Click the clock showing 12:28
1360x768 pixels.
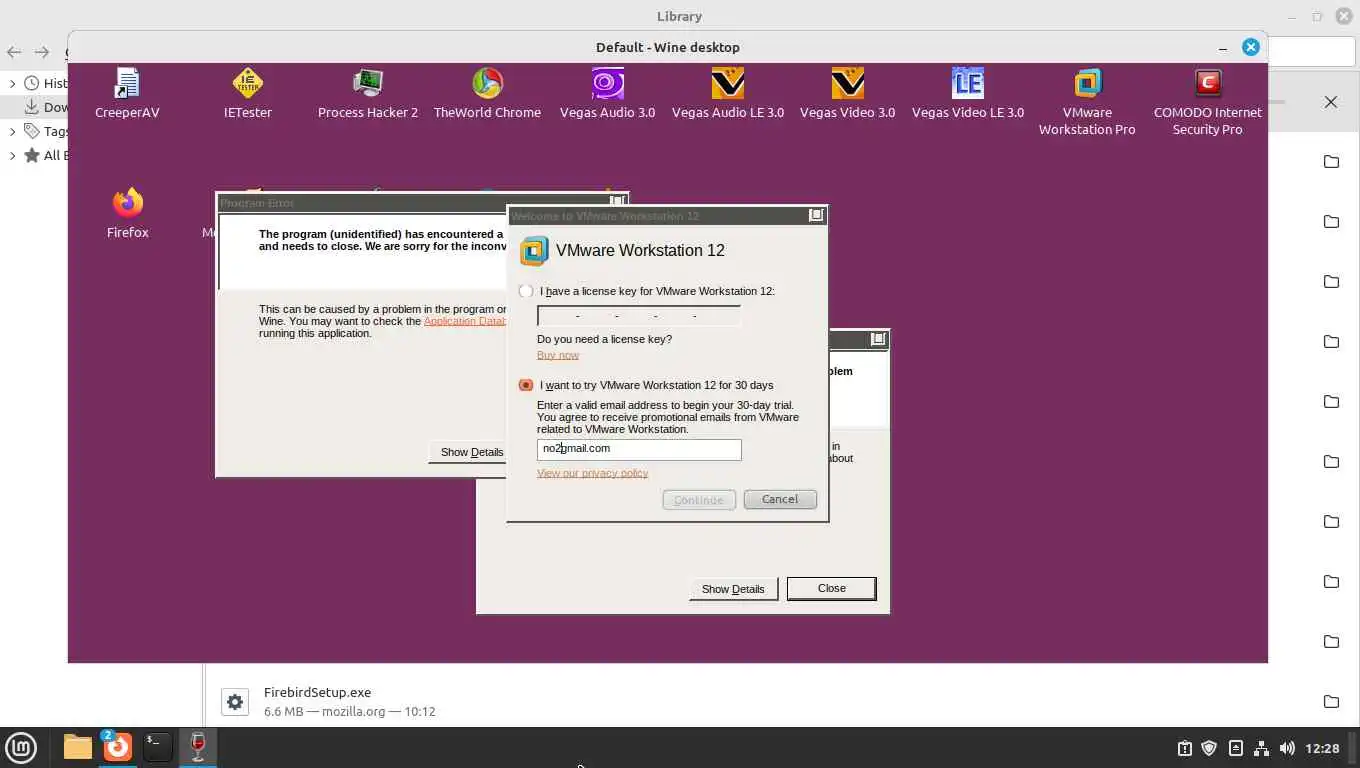click(1322, 748)
